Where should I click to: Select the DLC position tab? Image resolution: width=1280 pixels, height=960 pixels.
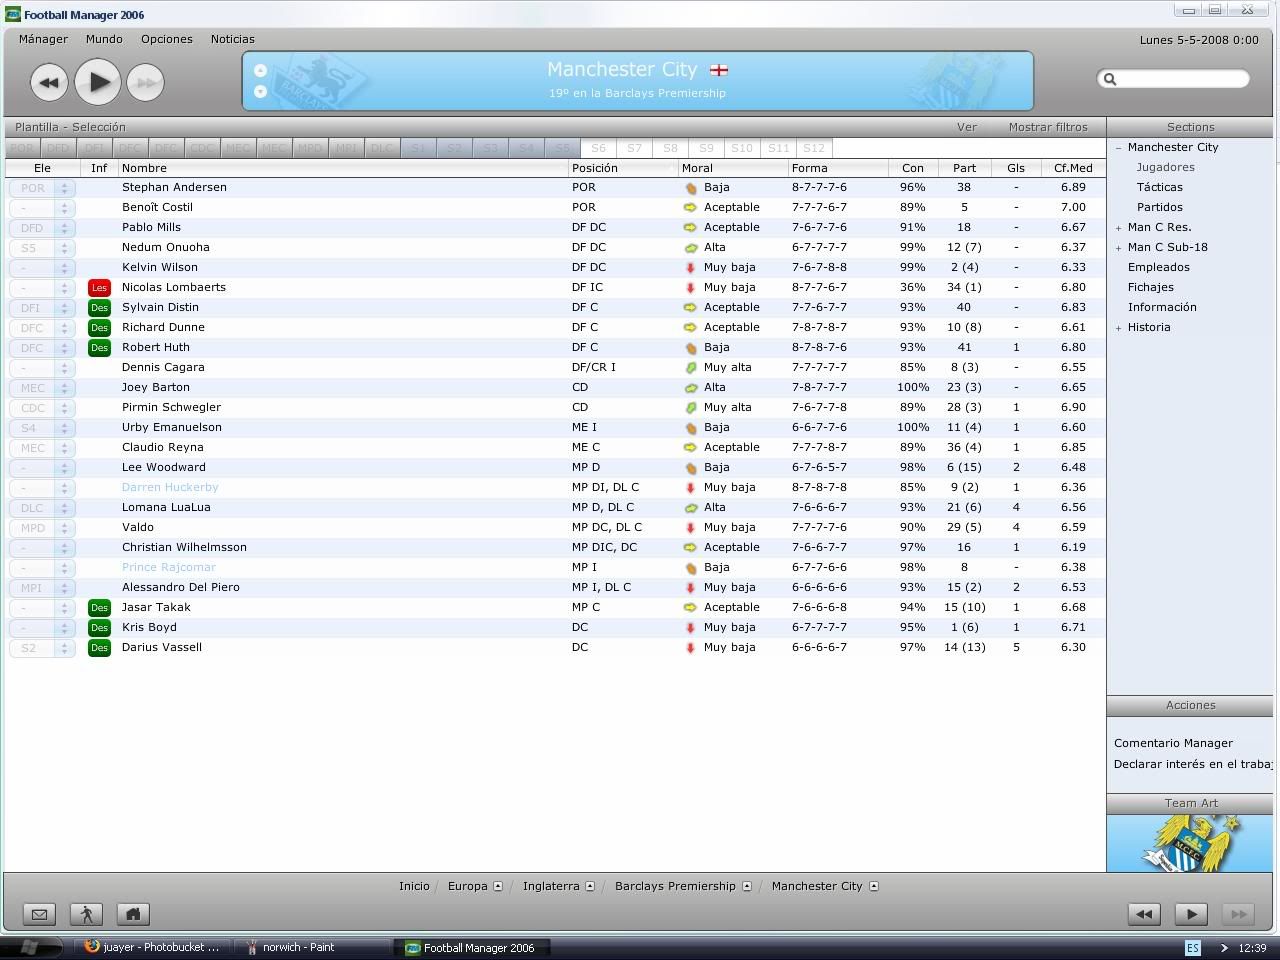[382, 148]
